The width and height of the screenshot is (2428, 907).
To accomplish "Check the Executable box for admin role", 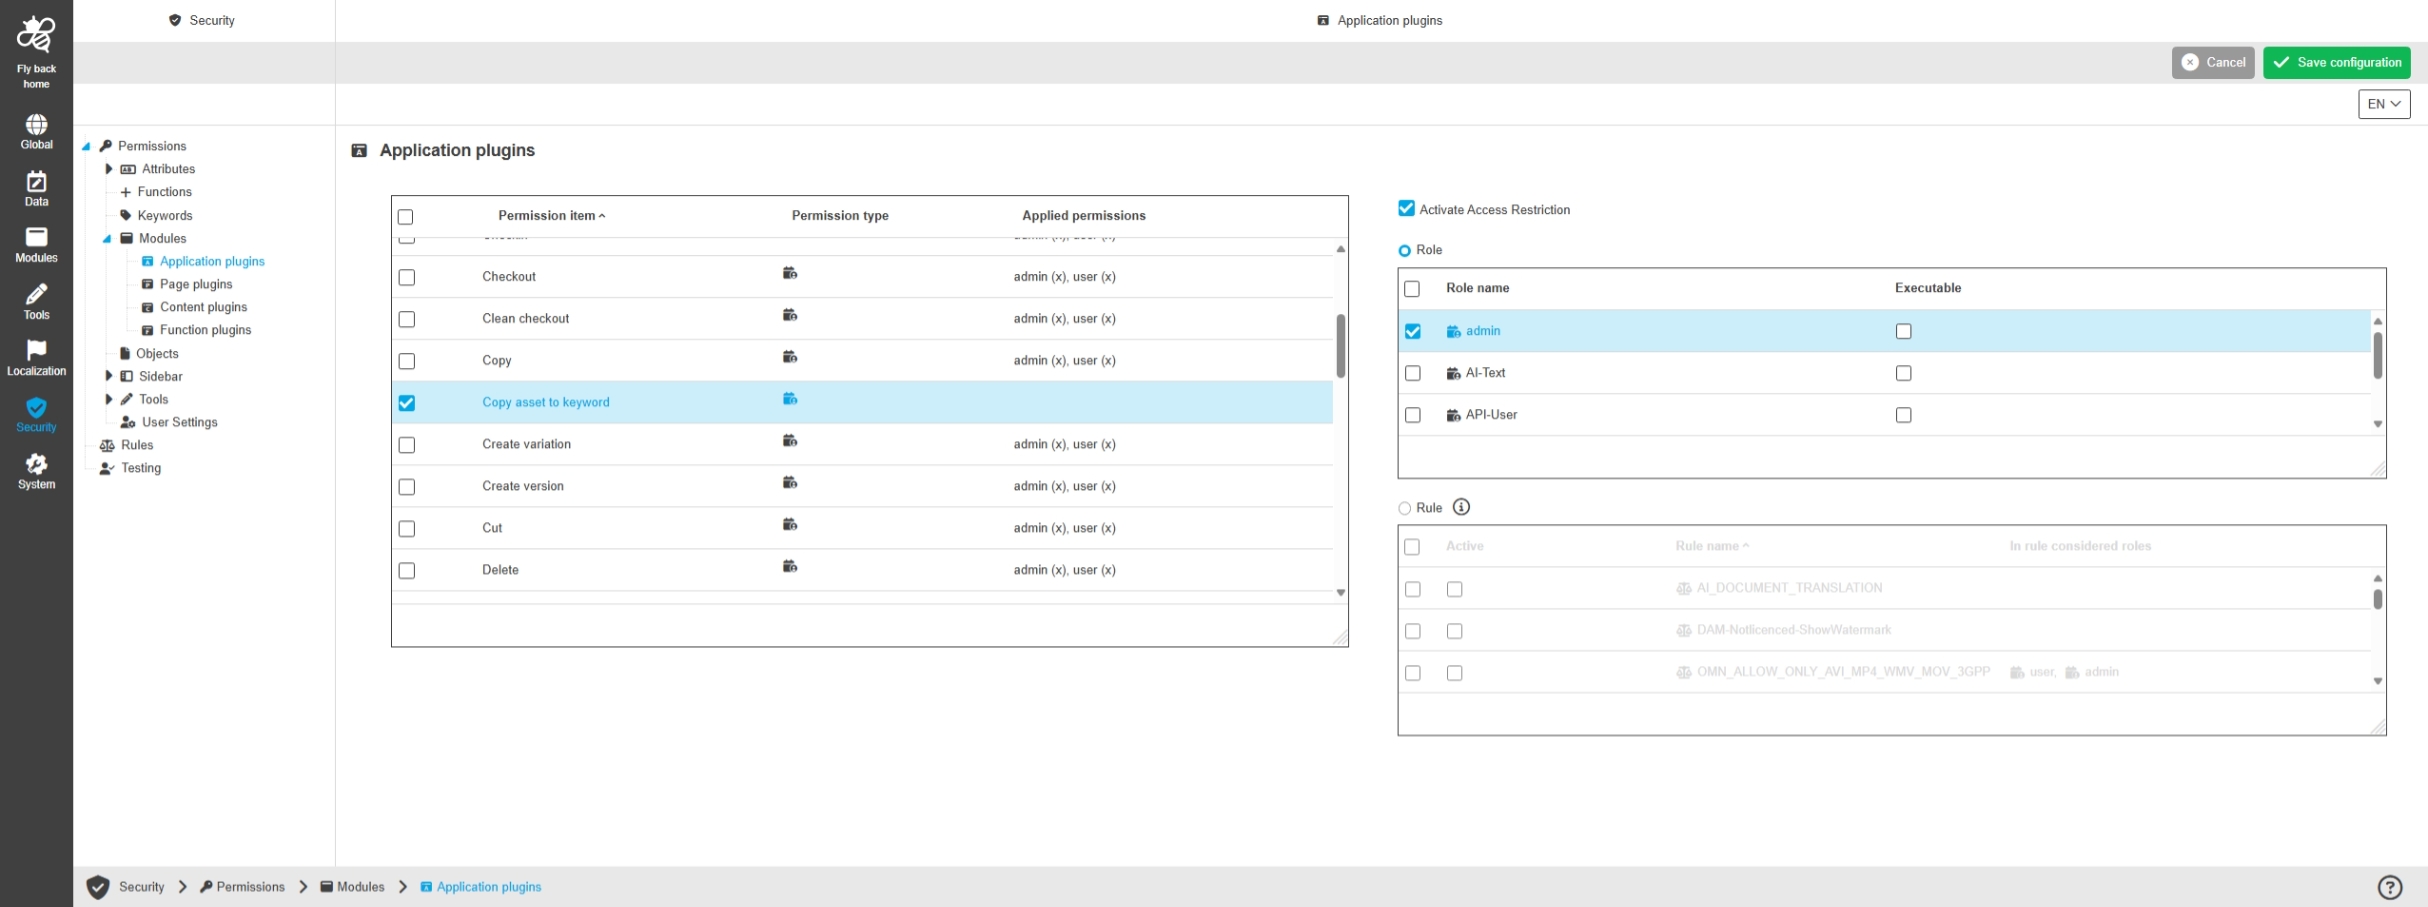I will click(x=1903, y=331).
